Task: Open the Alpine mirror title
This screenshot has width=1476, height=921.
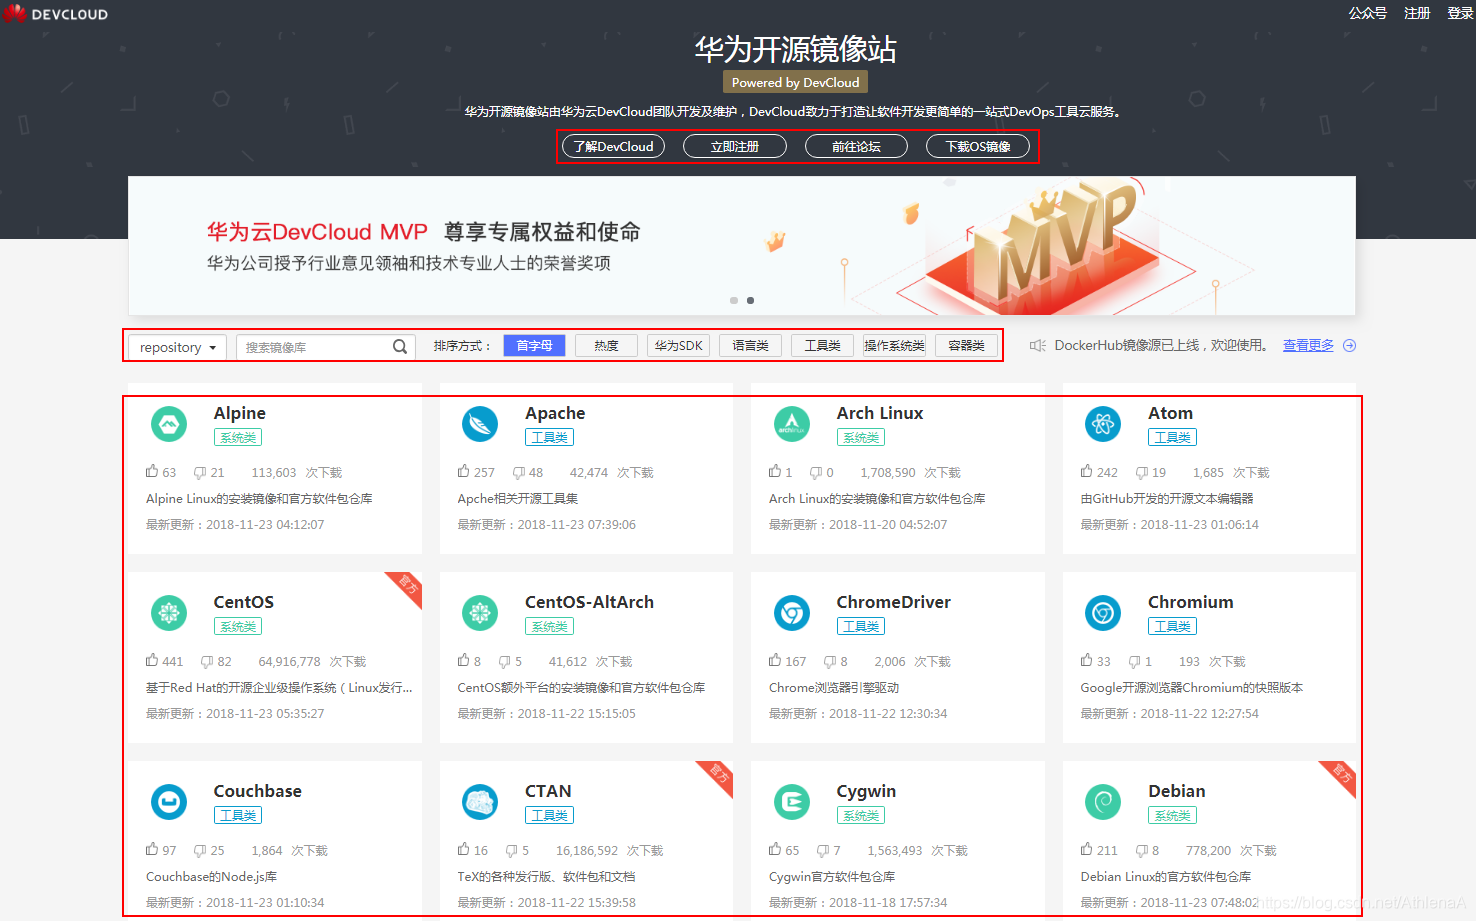Action: coord(240,413)
